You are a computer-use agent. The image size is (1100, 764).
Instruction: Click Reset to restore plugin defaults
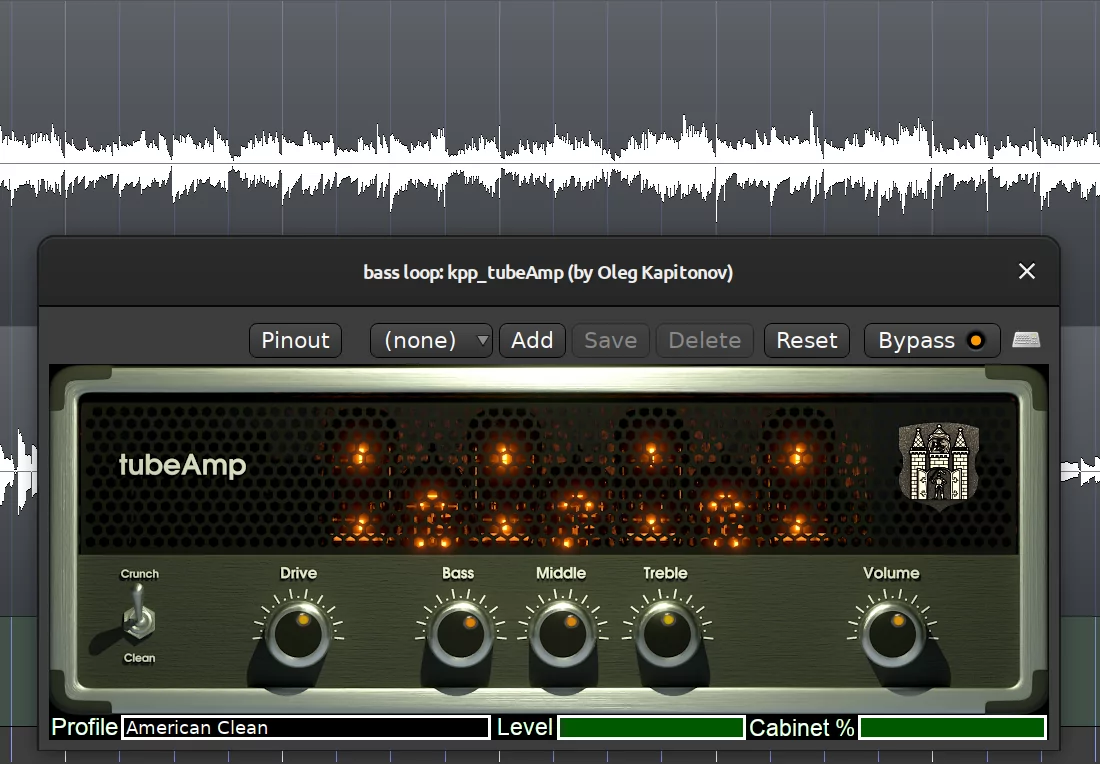pos(807,340)
